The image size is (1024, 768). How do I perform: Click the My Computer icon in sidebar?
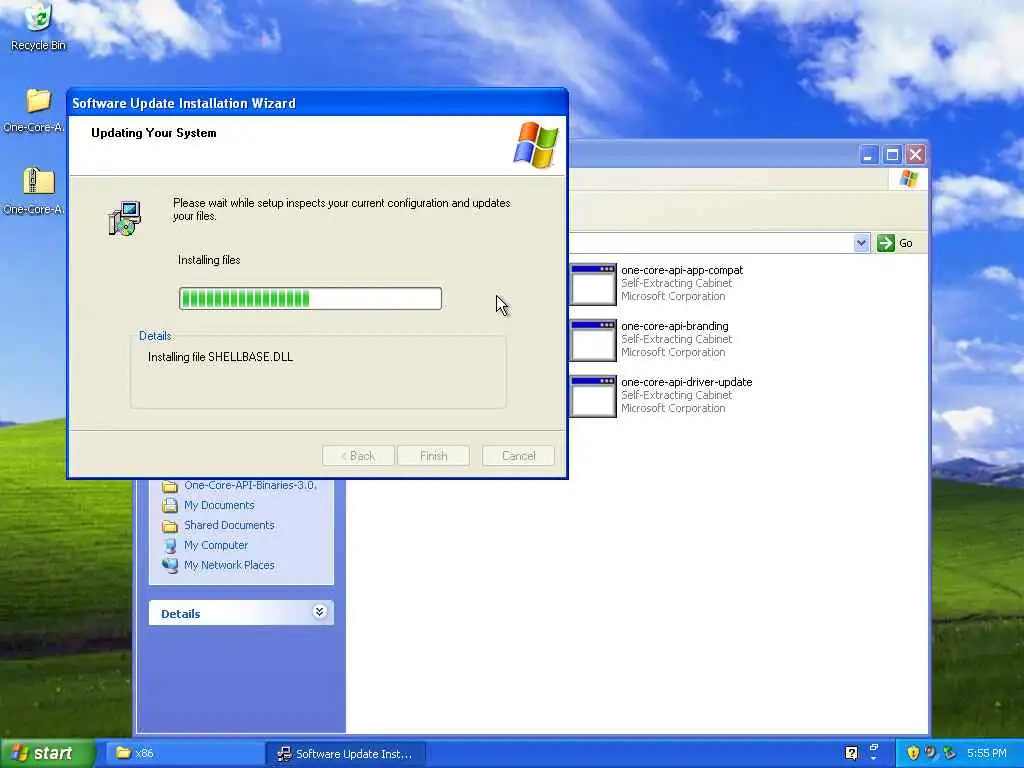click(x=170, y=545)
